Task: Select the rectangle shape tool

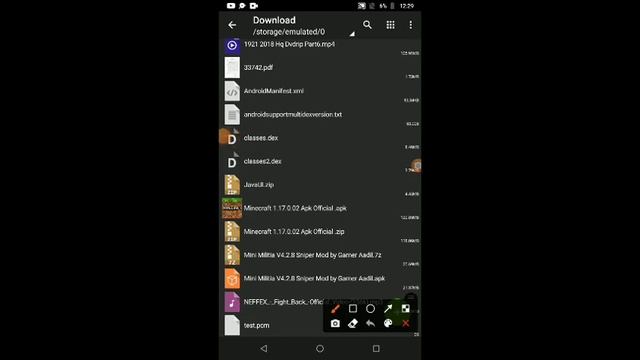Action: tap(353, 309)
